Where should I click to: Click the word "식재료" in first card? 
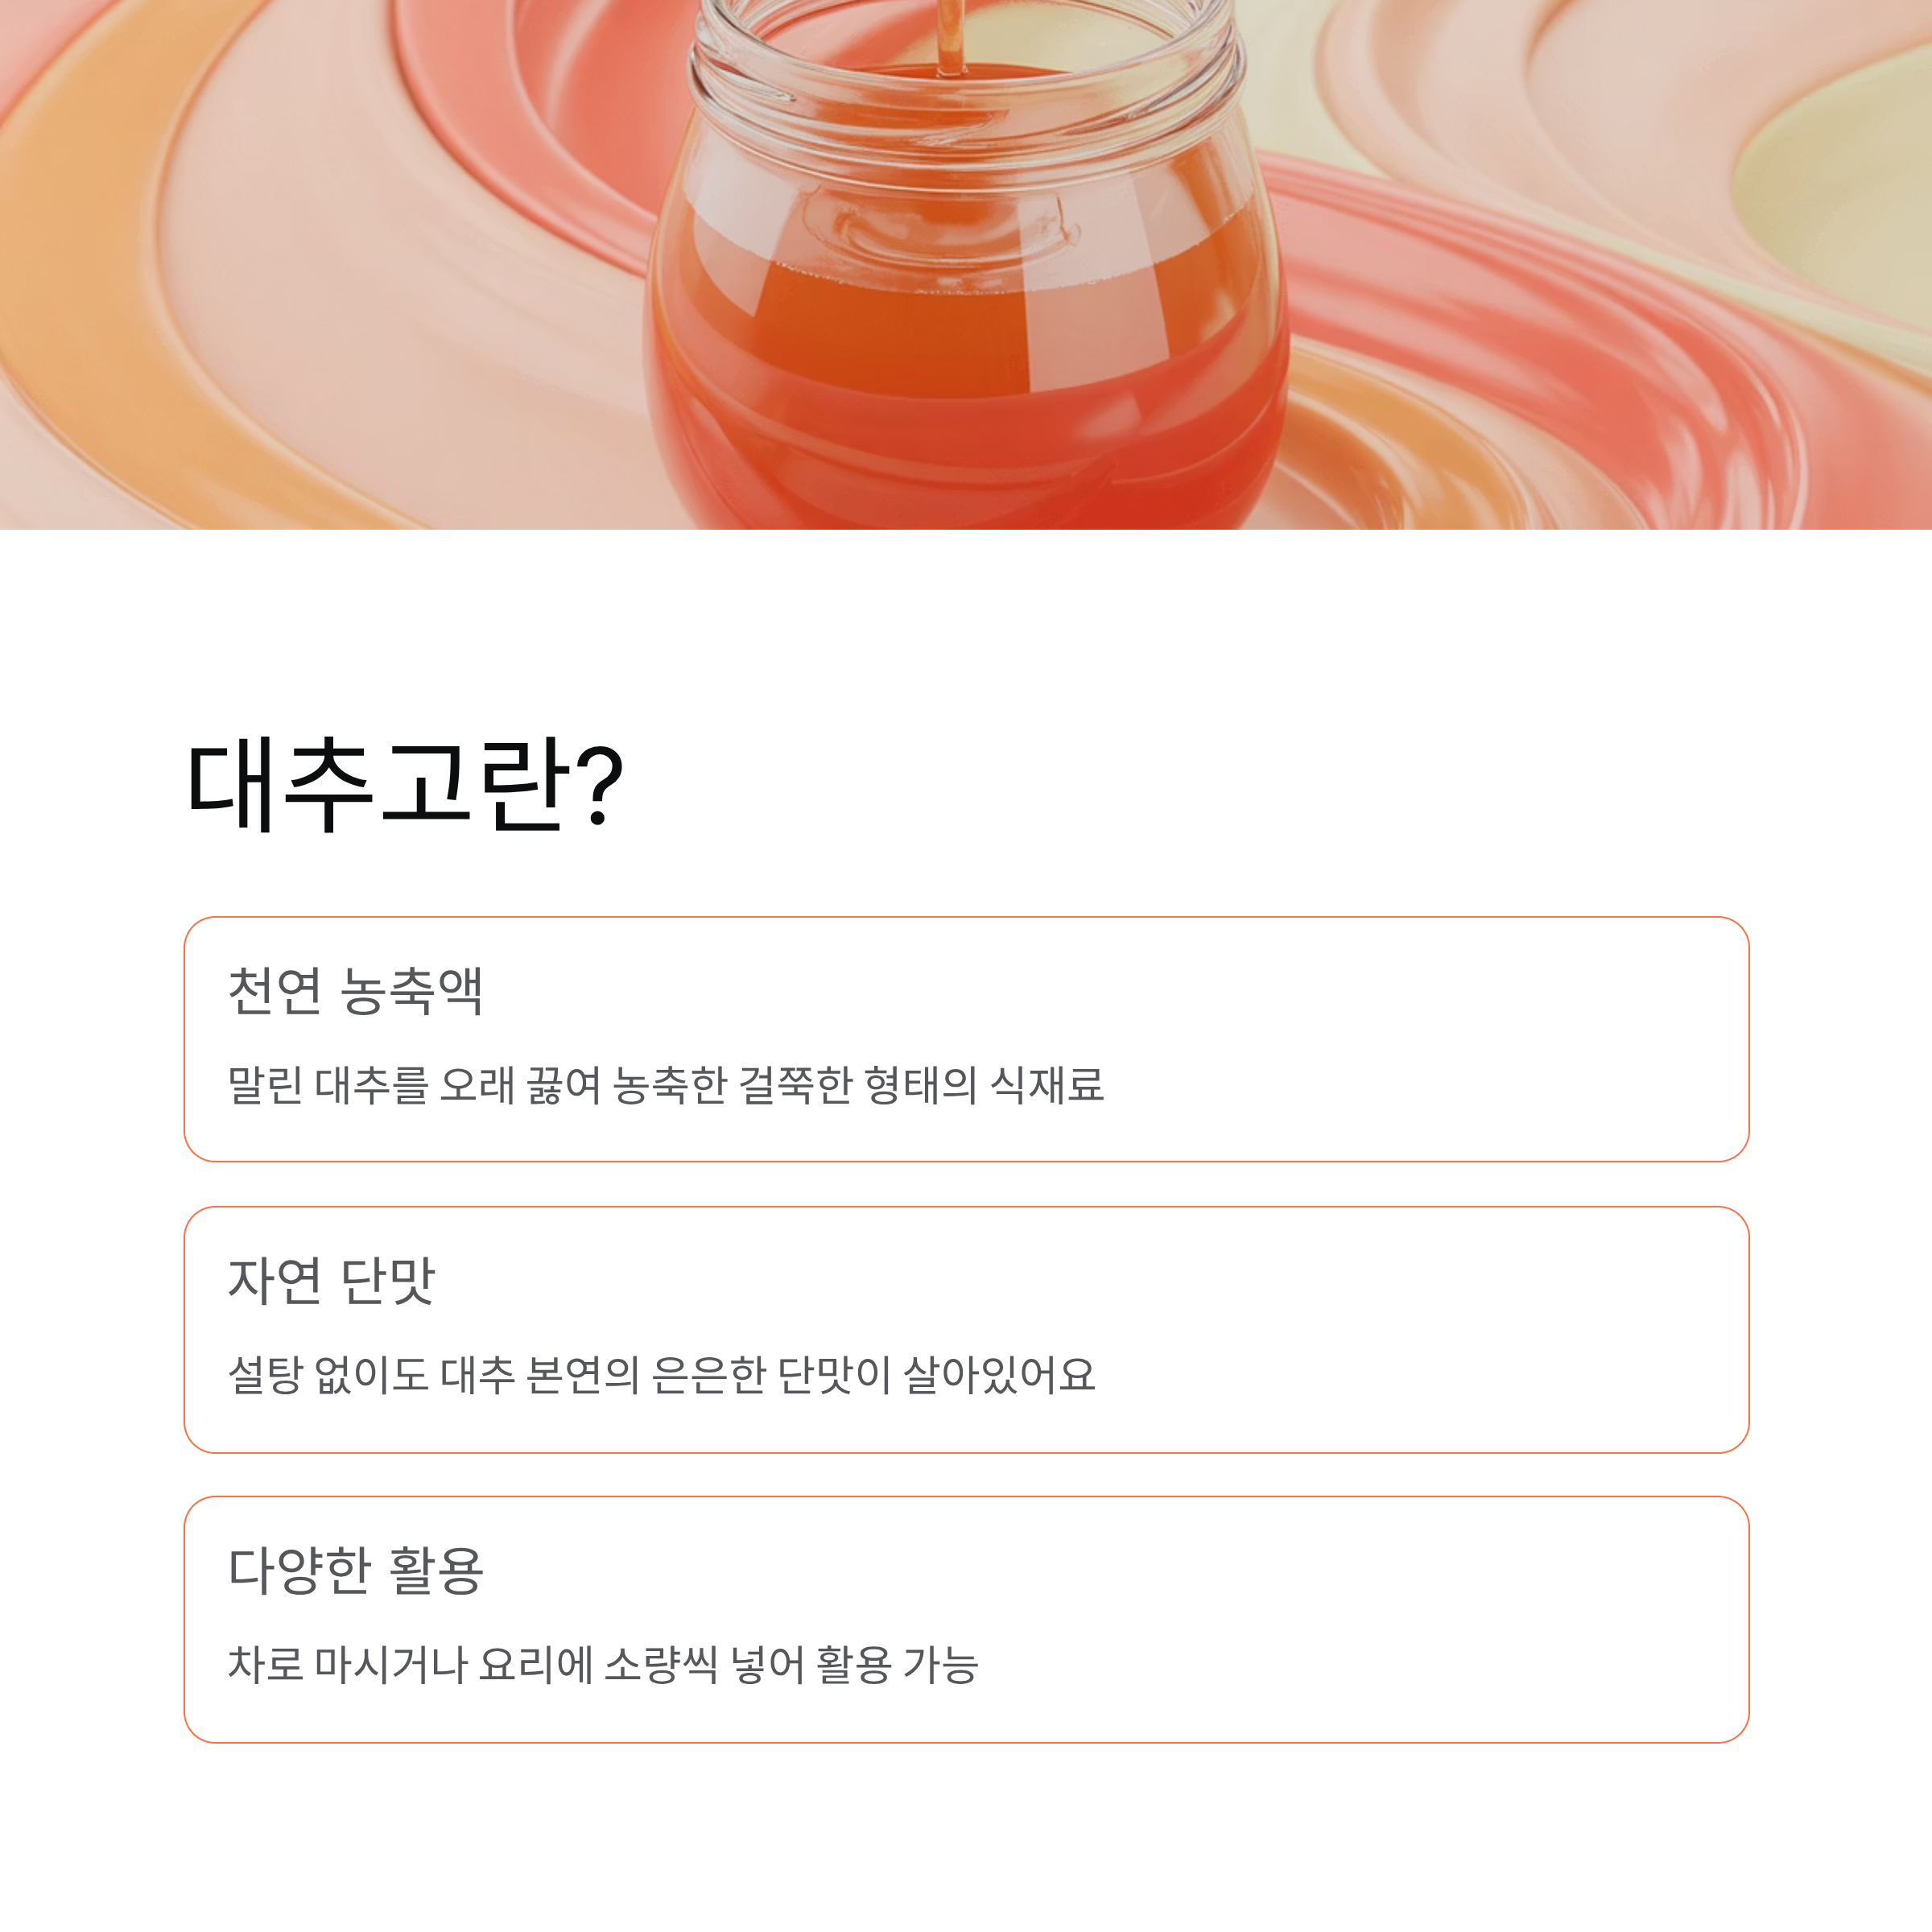1047,1086
